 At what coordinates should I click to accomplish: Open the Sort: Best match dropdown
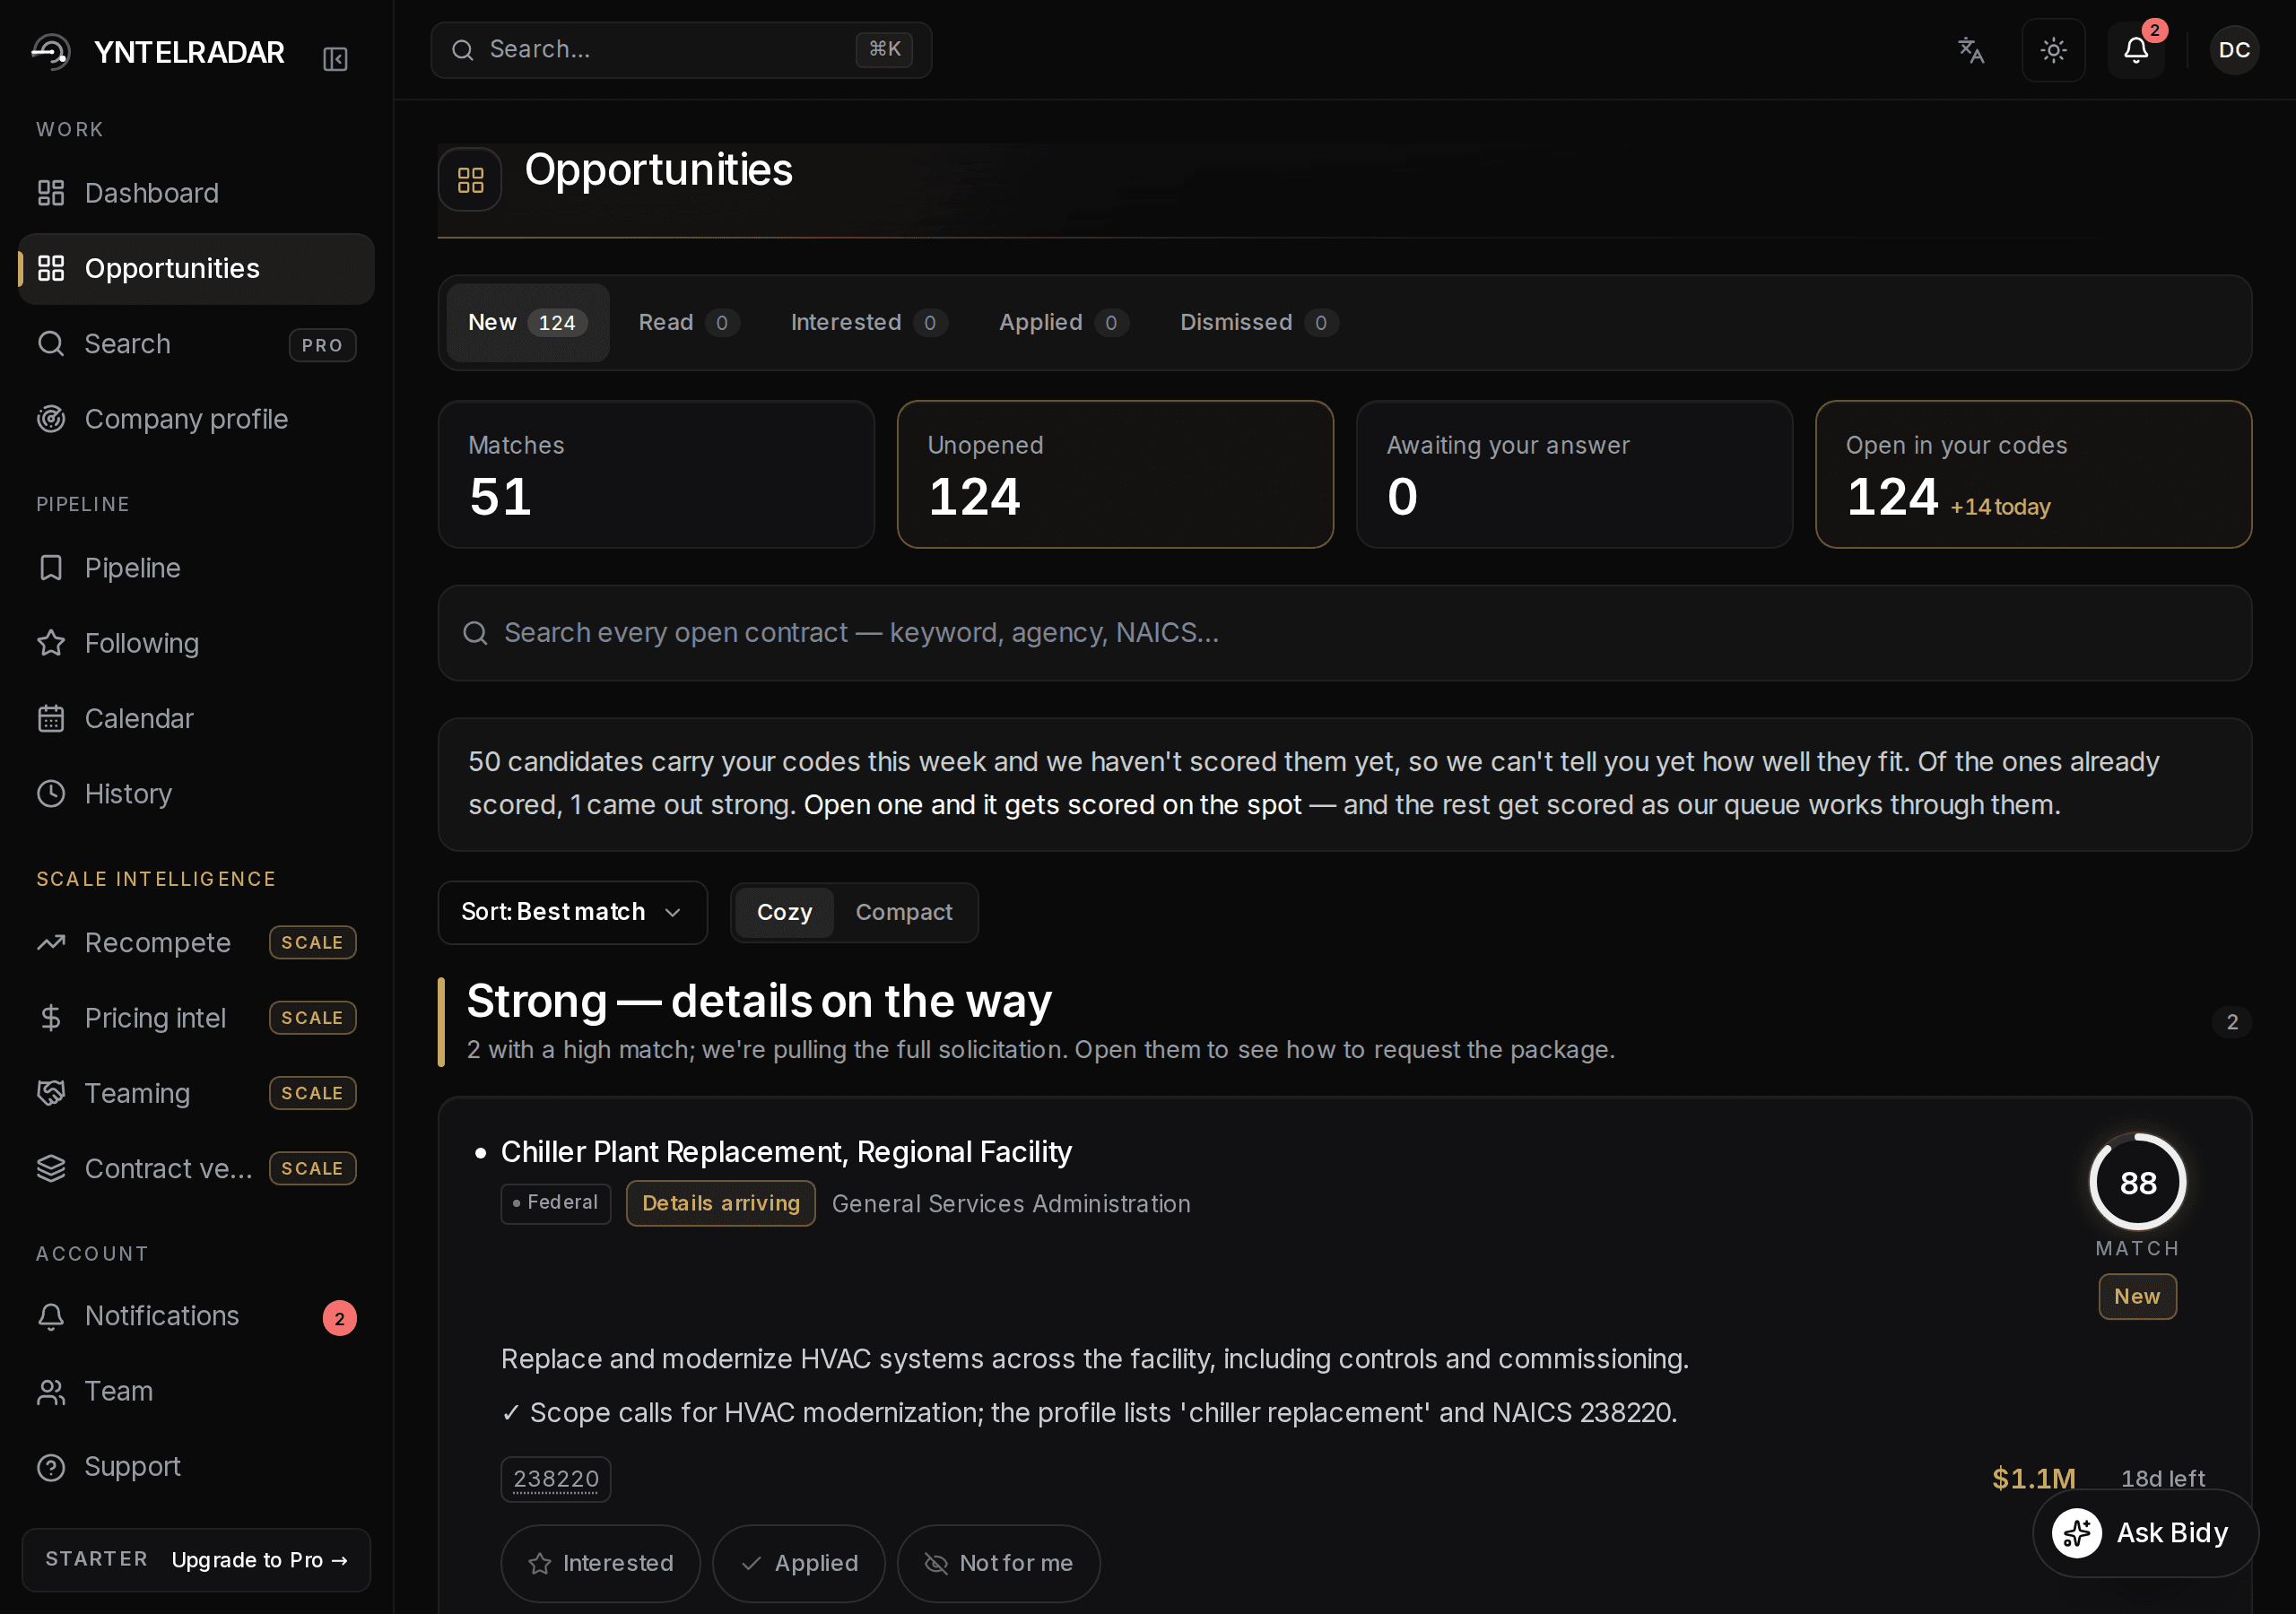tap(572, 912)
